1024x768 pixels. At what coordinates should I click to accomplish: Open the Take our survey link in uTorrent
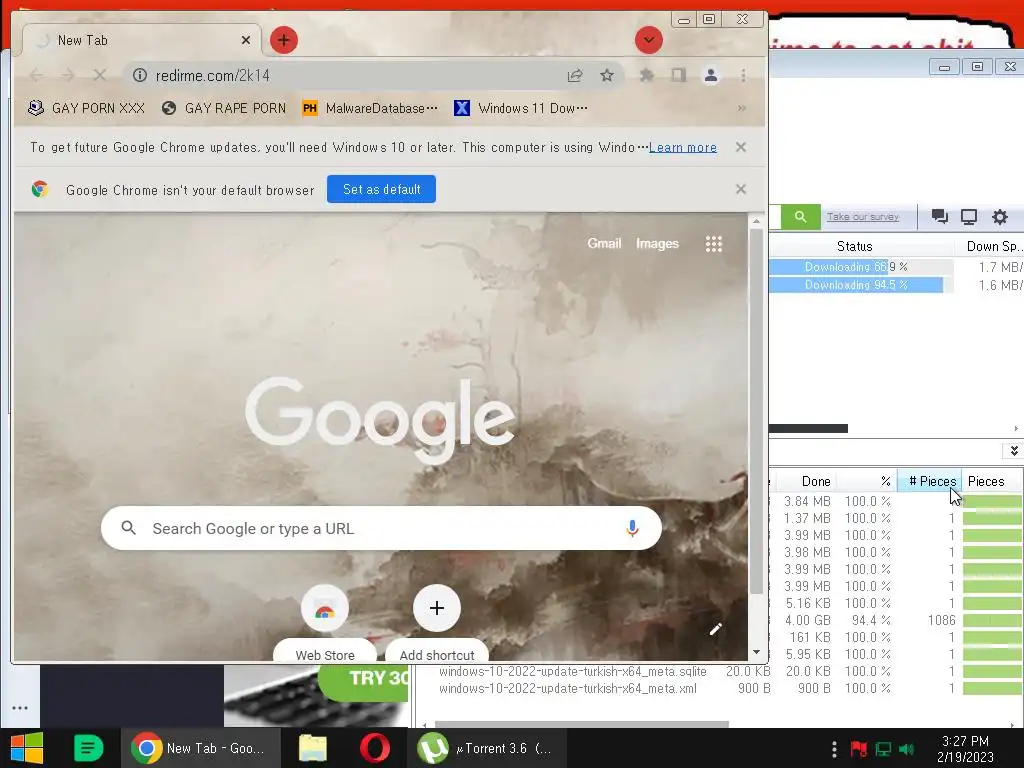coord(863,217)
